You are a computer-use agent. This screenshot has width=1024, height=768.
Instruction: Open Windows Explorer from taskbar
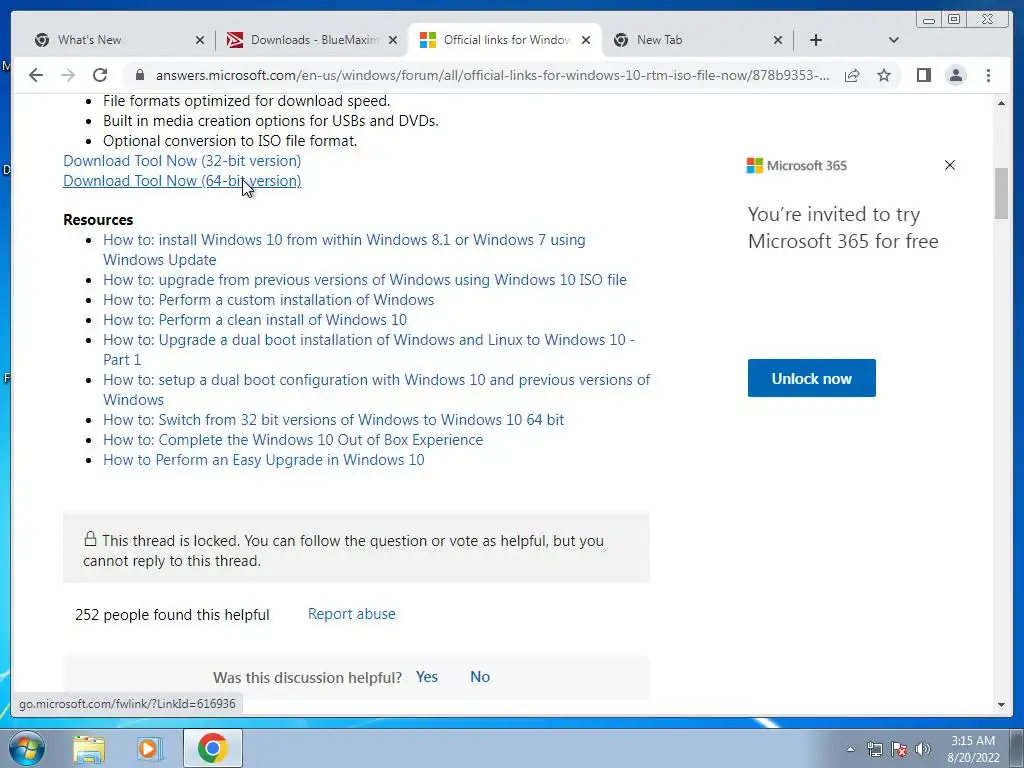(89, 748)
